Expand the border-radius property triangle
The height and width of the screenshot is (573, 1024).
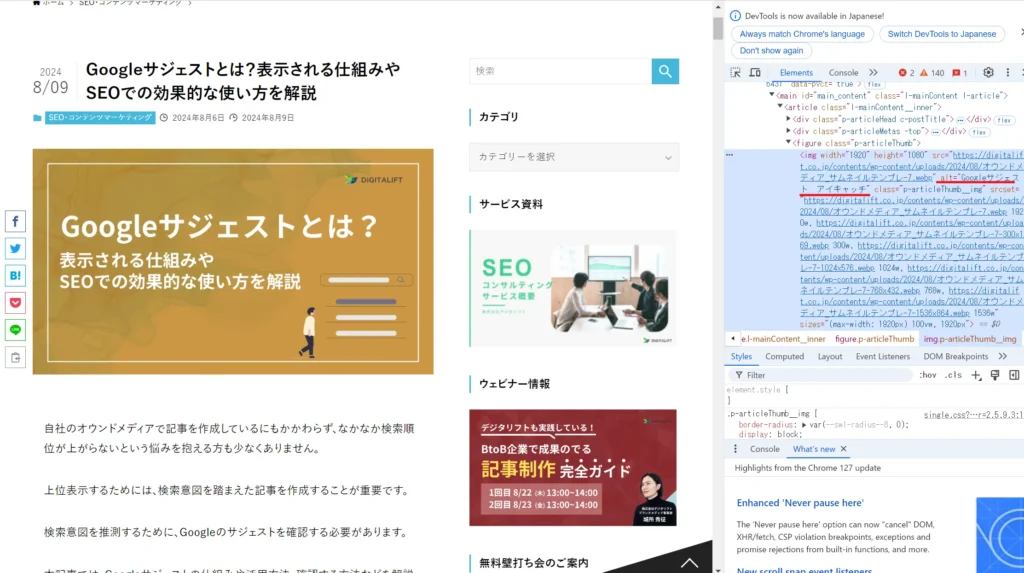804,425
